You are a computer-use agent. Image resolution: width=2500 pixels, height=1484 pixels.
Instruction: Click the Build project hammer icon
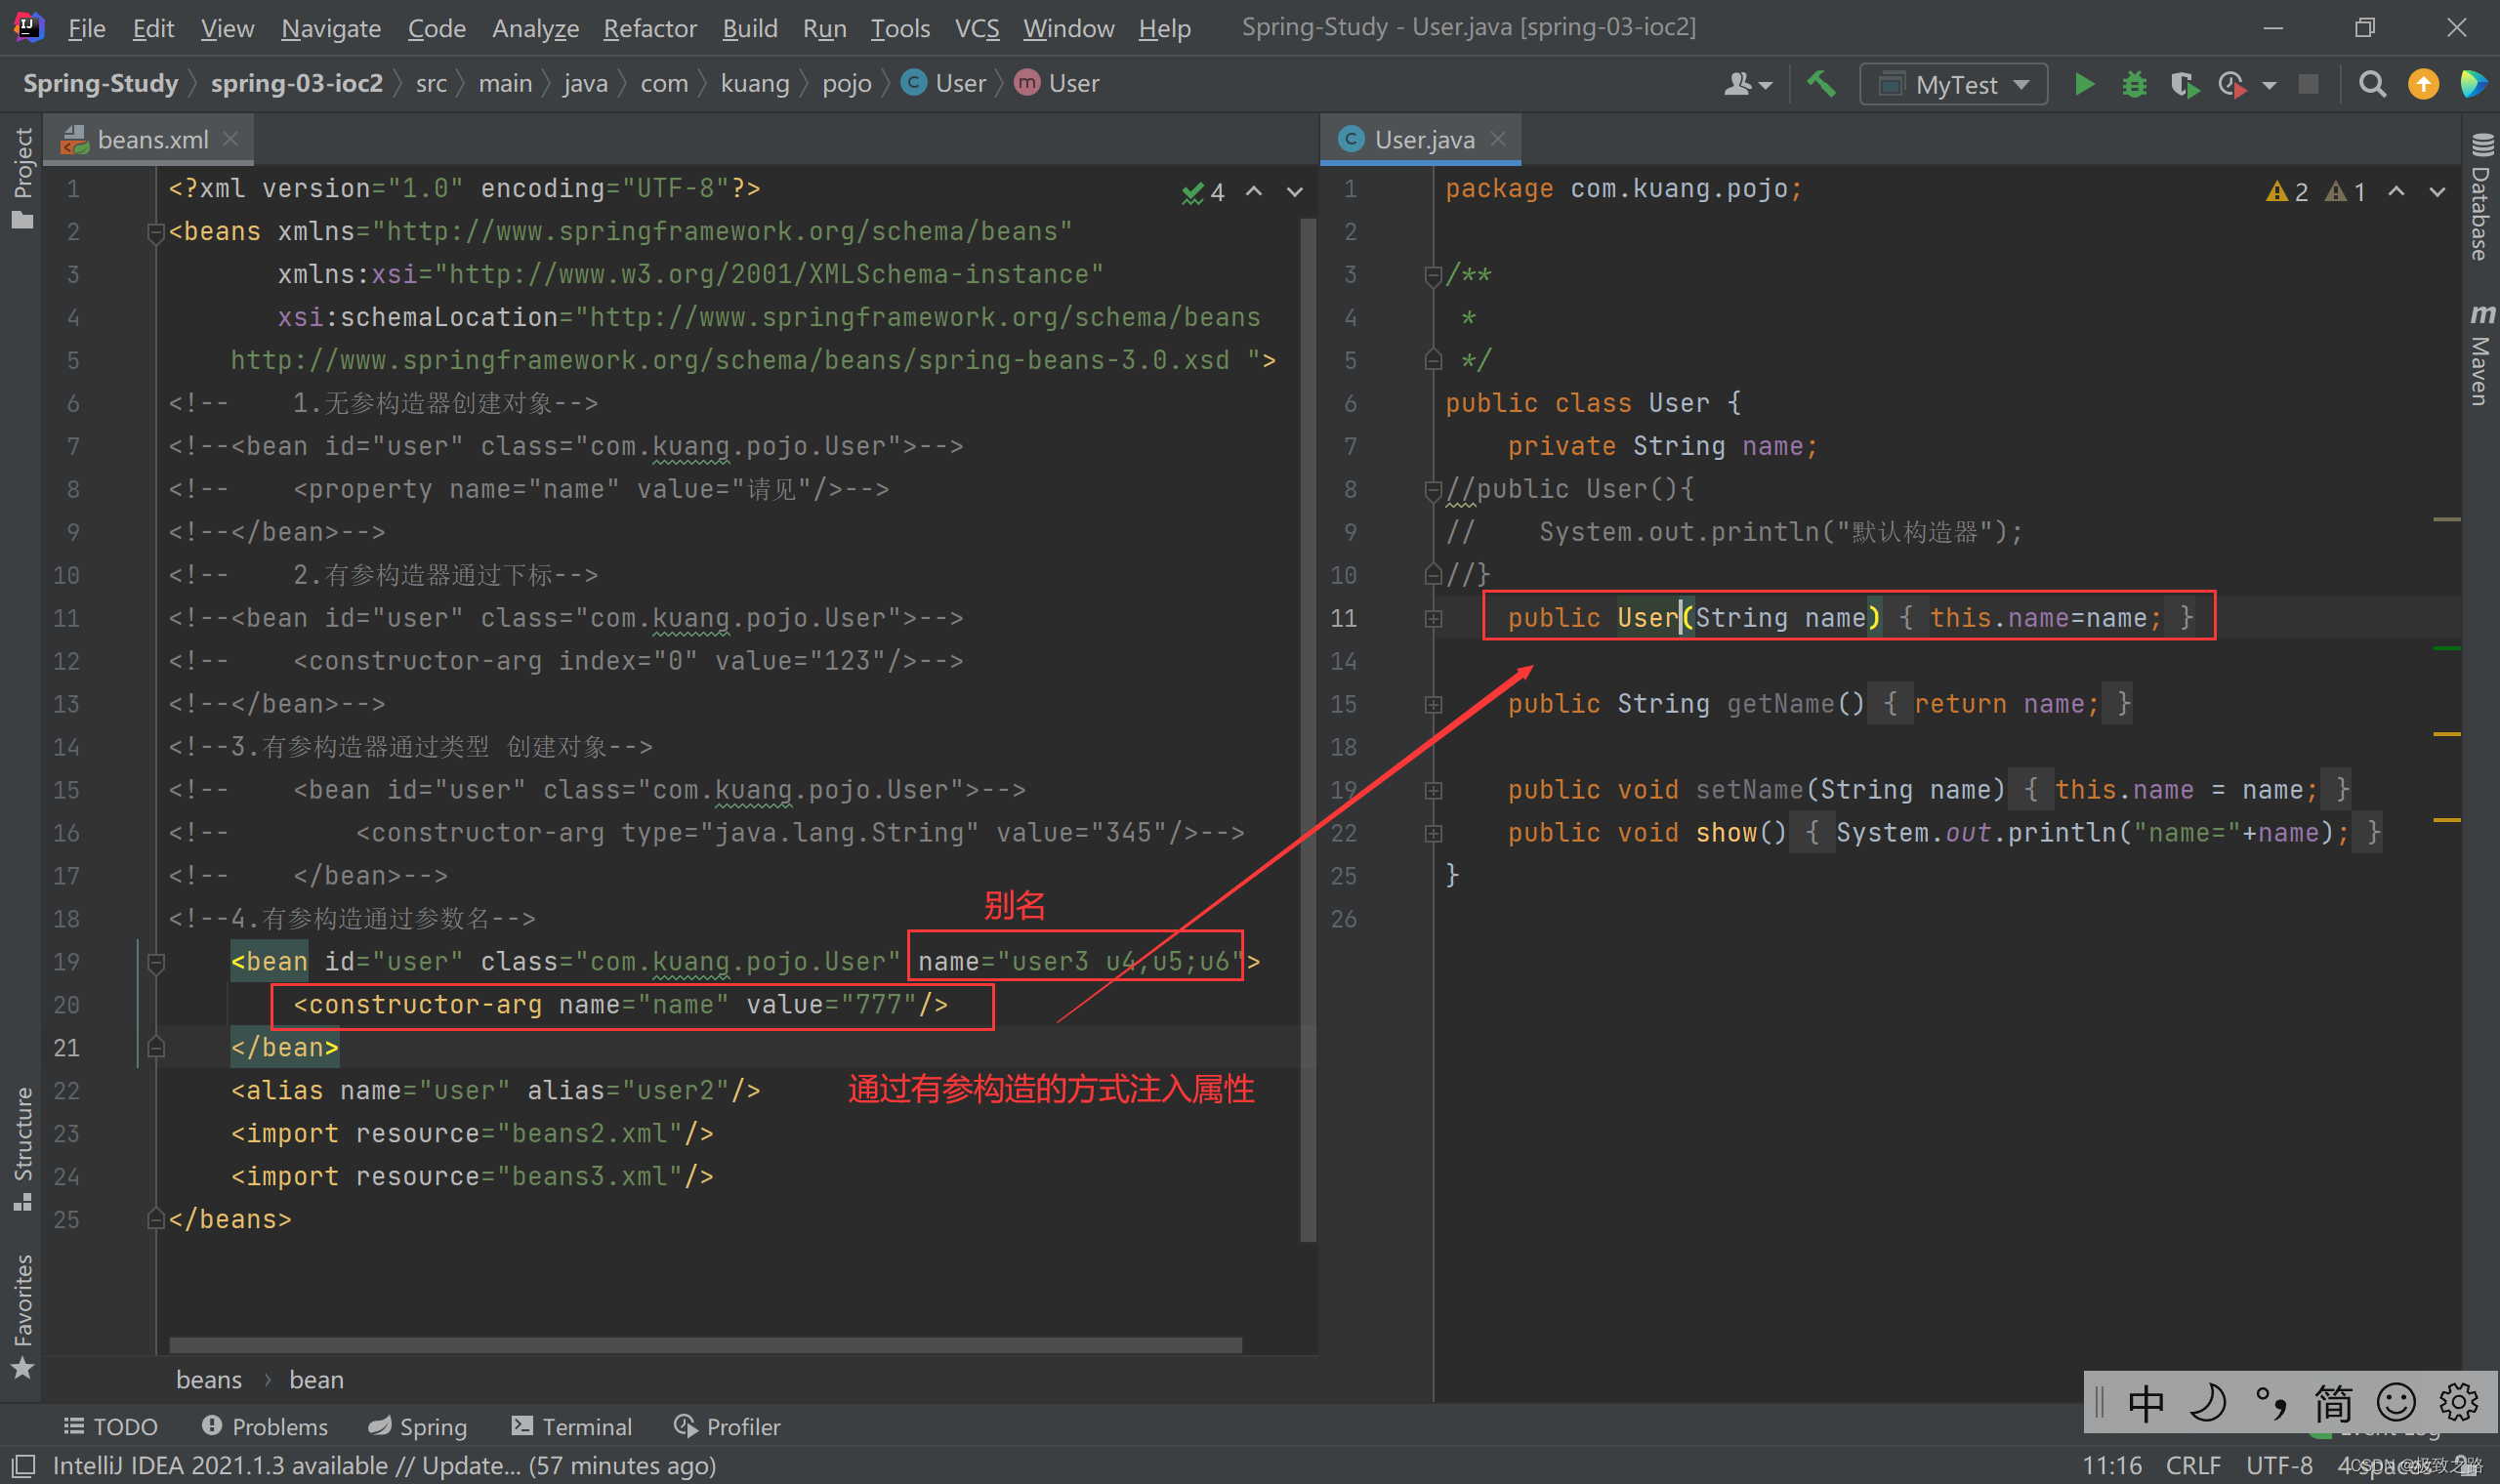click(1821, 84)
